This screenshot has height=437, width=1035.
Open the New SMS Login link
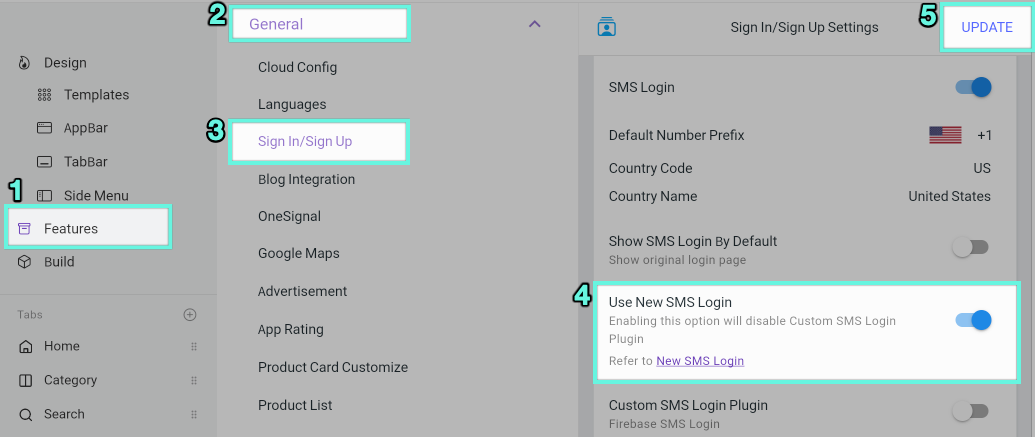[700, 361]
